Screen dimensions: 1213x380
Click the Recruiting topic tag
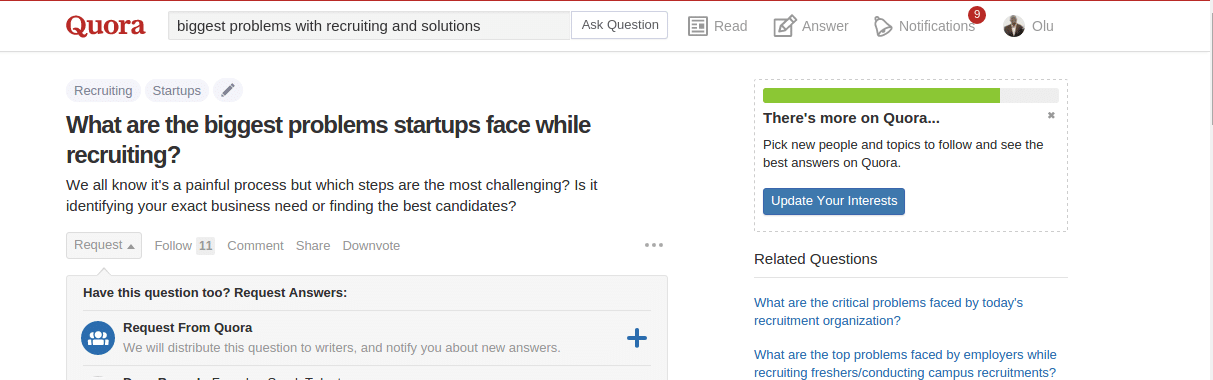(x=103, y=90)
